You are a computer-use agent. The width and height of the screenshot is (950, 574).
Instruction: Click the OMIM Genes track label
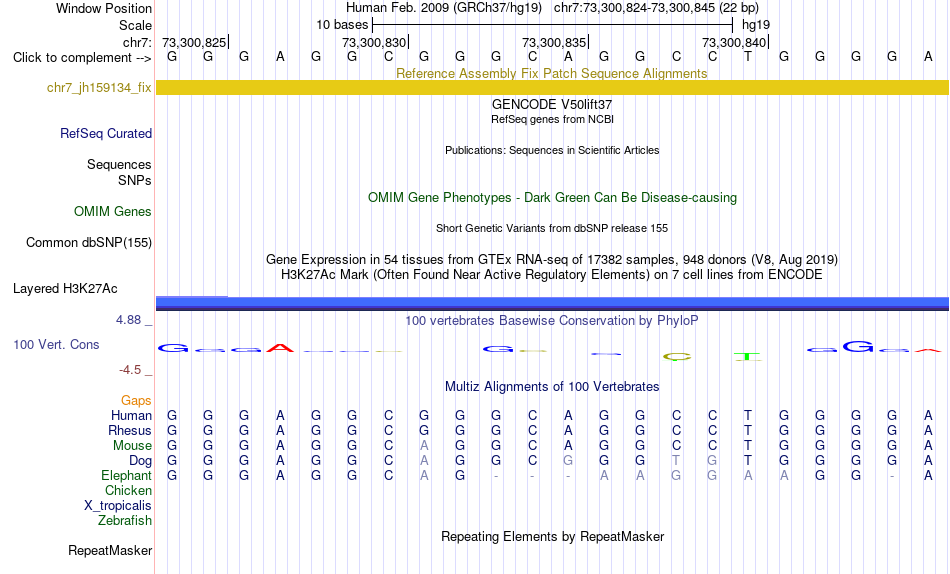click(113, 212)
